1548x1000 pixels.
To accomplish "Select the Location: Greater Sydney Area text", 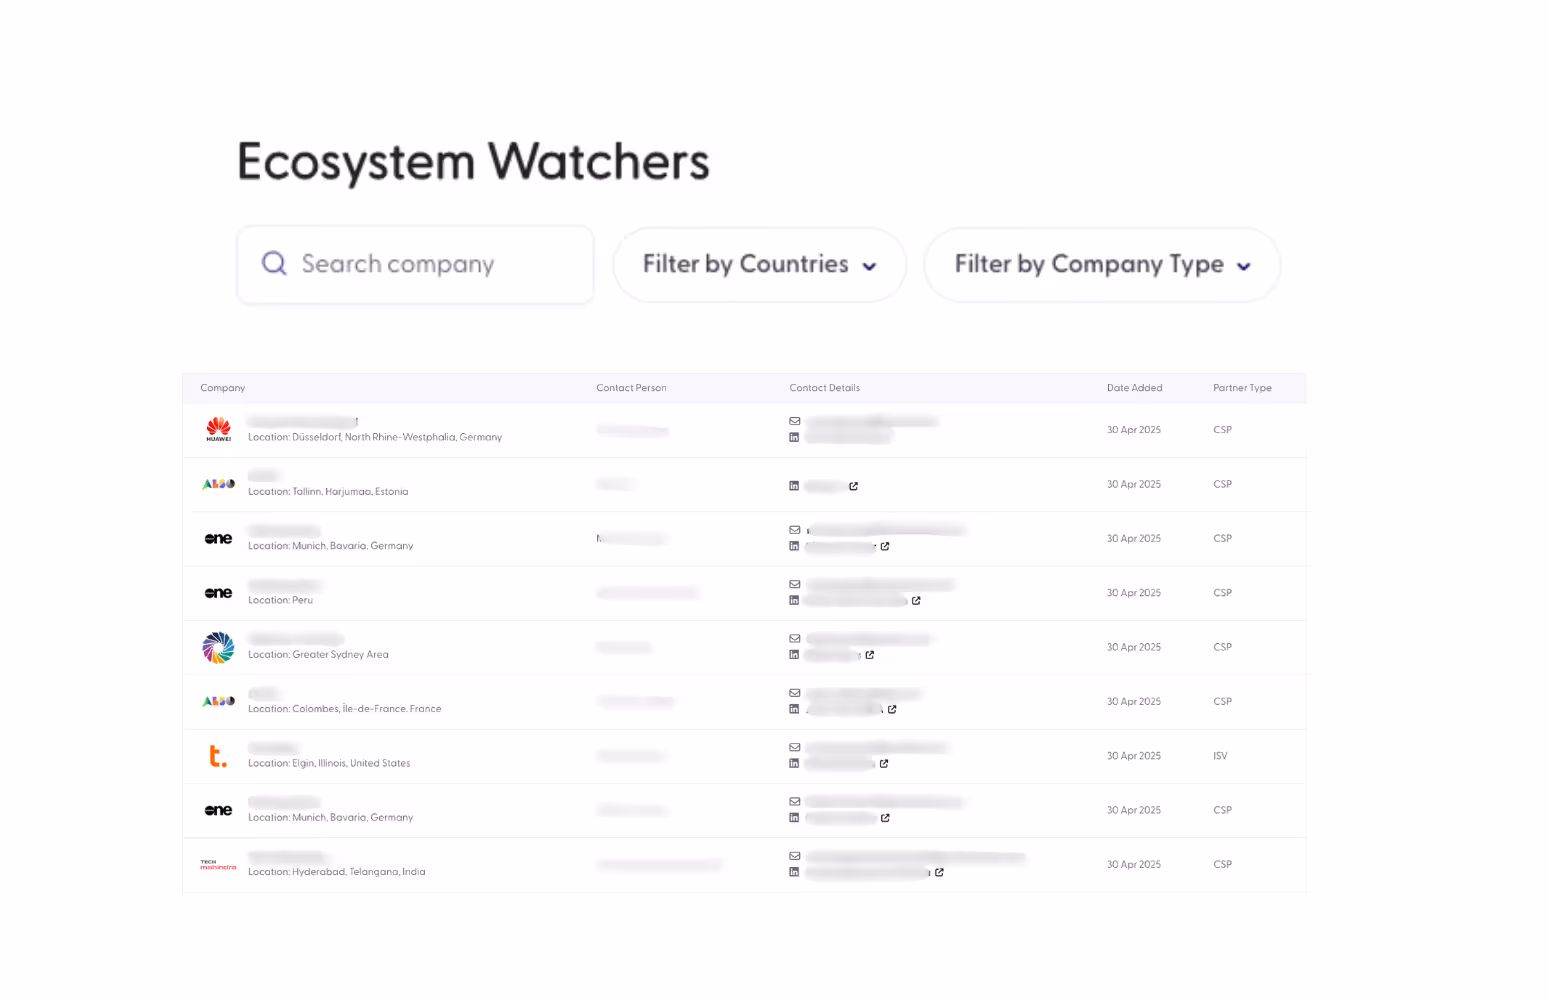I will (x=318, y=655).
